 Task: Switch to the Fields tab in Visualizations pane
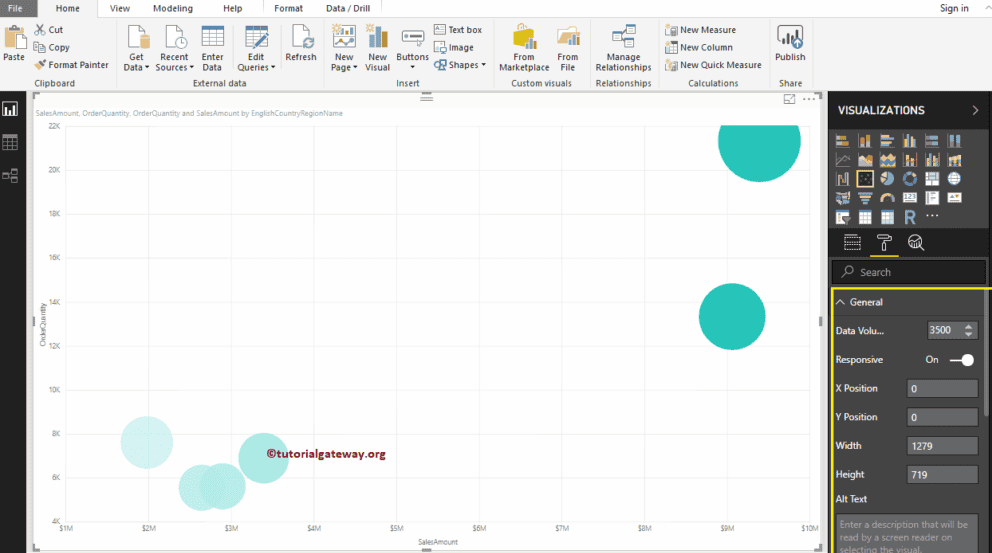(x=852, y=243)
